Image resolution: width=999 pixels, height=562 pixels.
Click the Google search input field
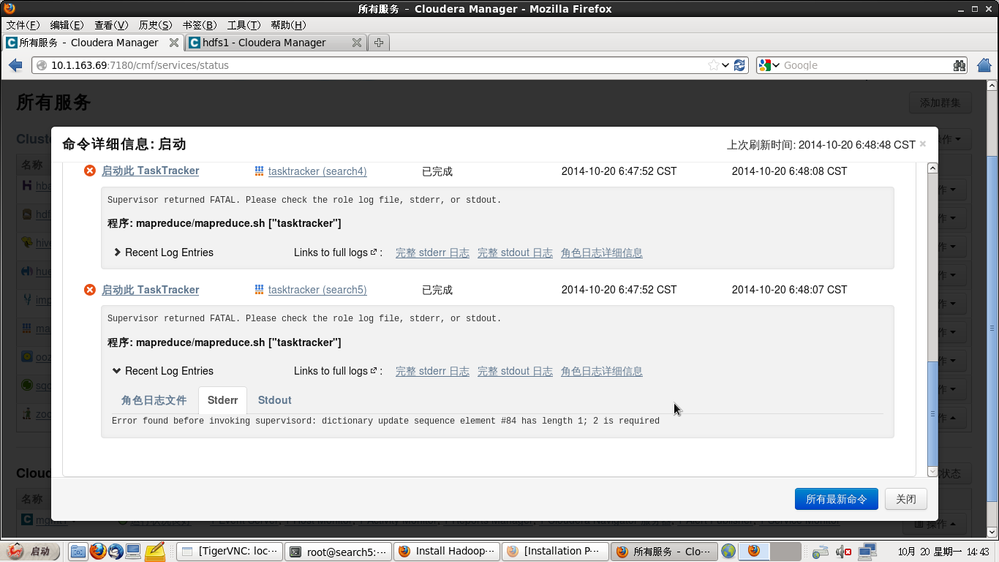point(865,65)
